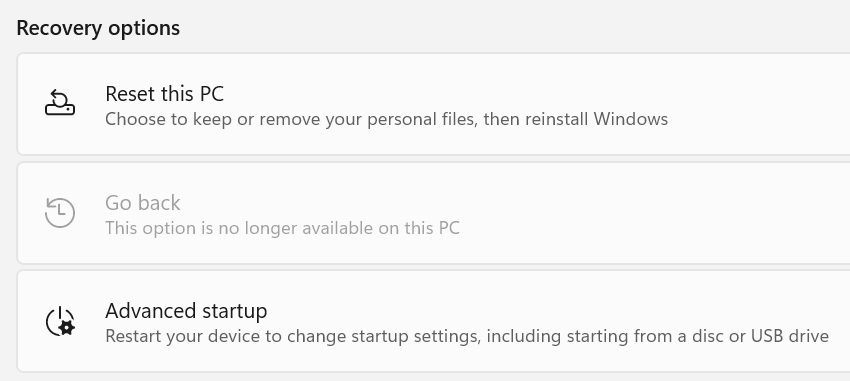The width and height of the screenshot is (850, 381).
Task: Click the Recovery options section heading
Action: coord(98,28)
